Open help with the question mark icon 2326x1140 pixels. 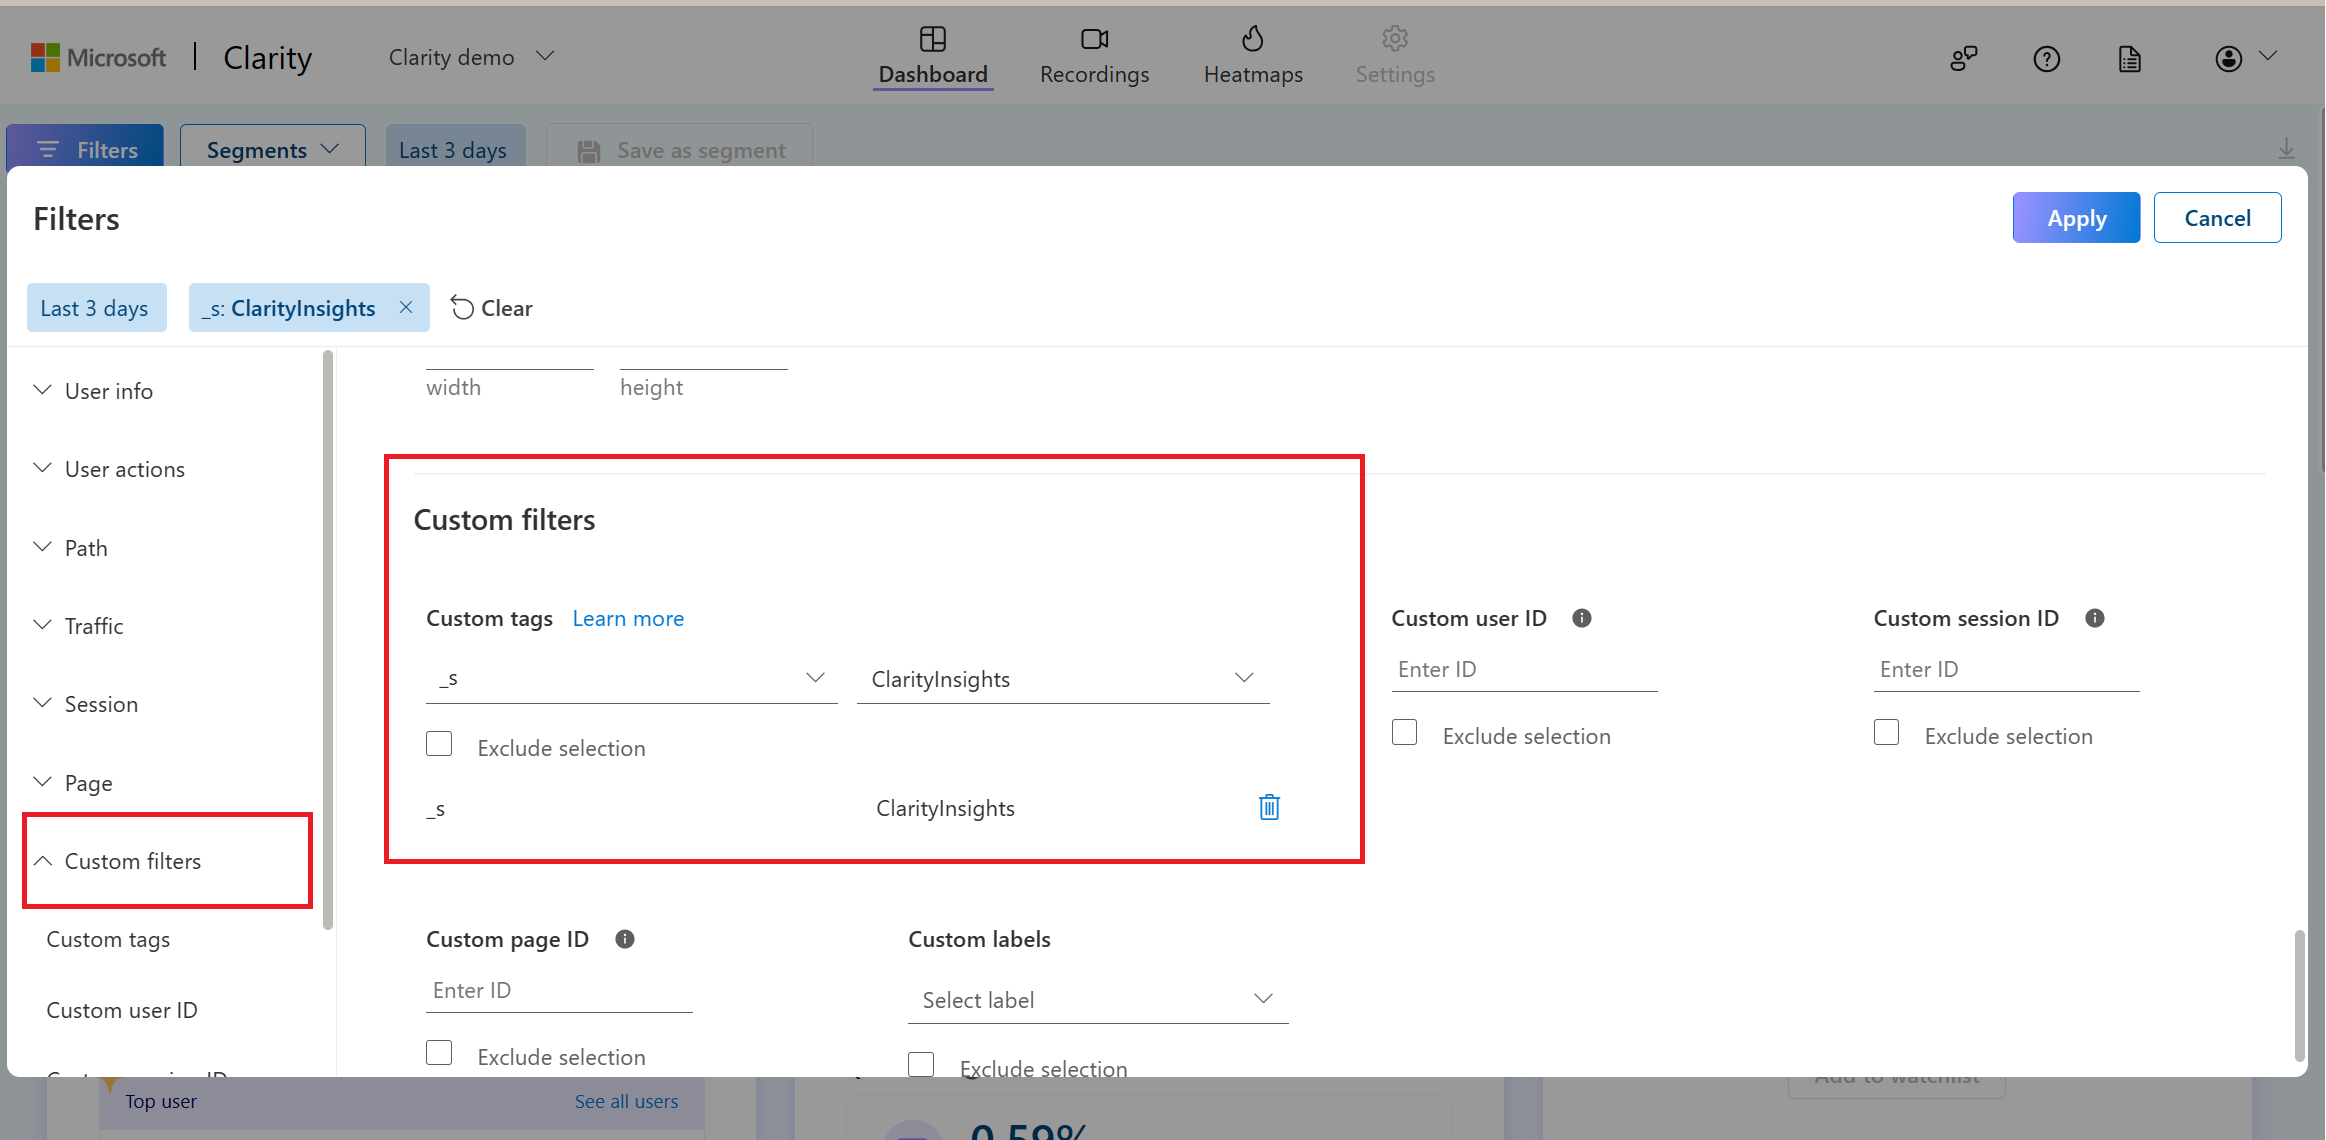click(2047, 59)
